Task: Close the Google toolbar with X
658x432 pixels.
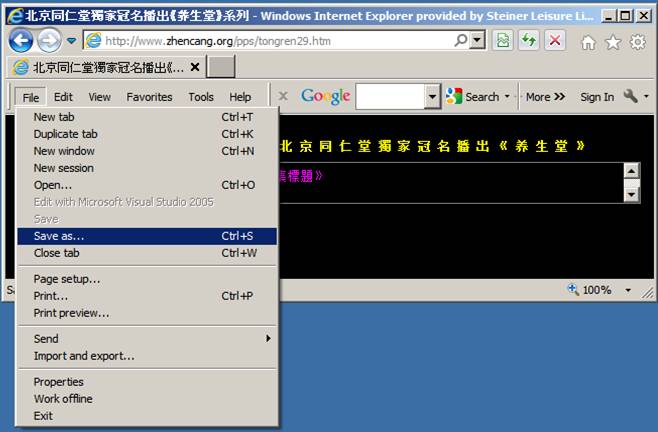Action: 283,96
